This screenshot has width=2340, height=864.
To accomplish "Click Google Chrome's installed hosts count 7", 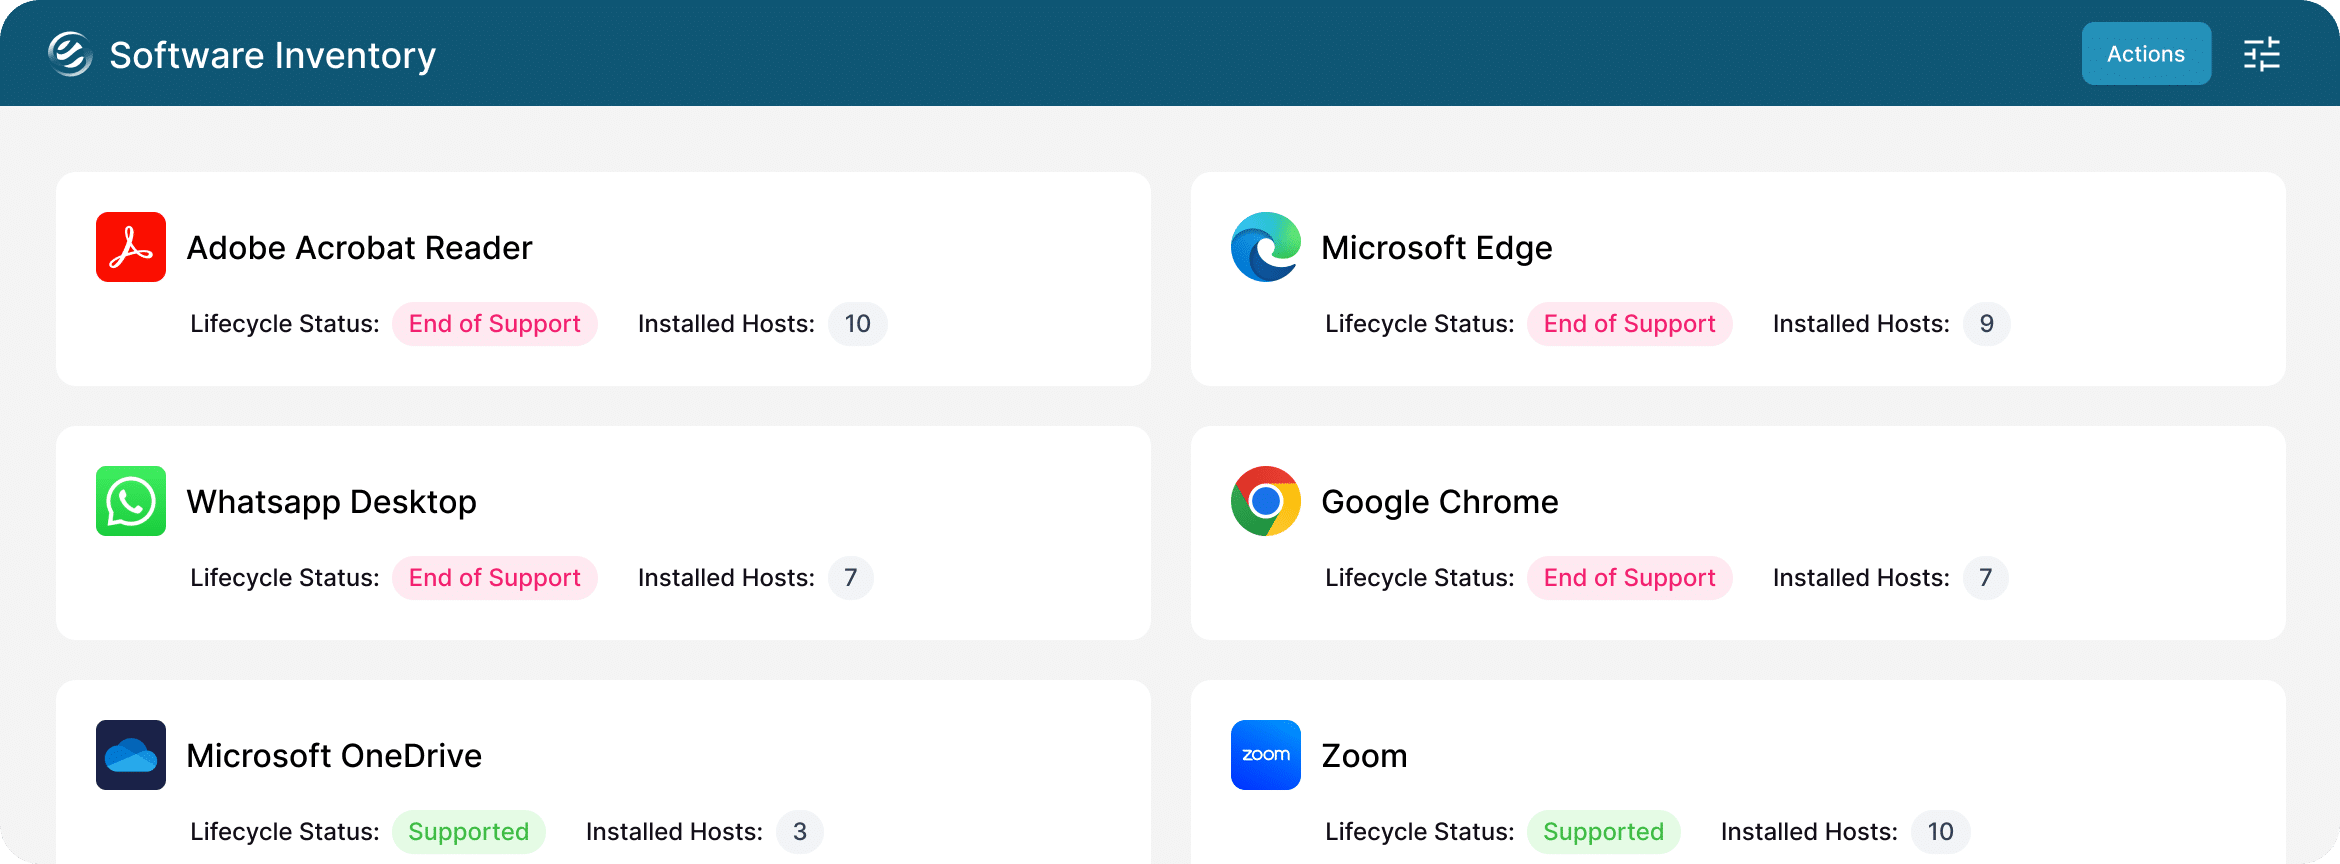I will tap(1986, 578).
